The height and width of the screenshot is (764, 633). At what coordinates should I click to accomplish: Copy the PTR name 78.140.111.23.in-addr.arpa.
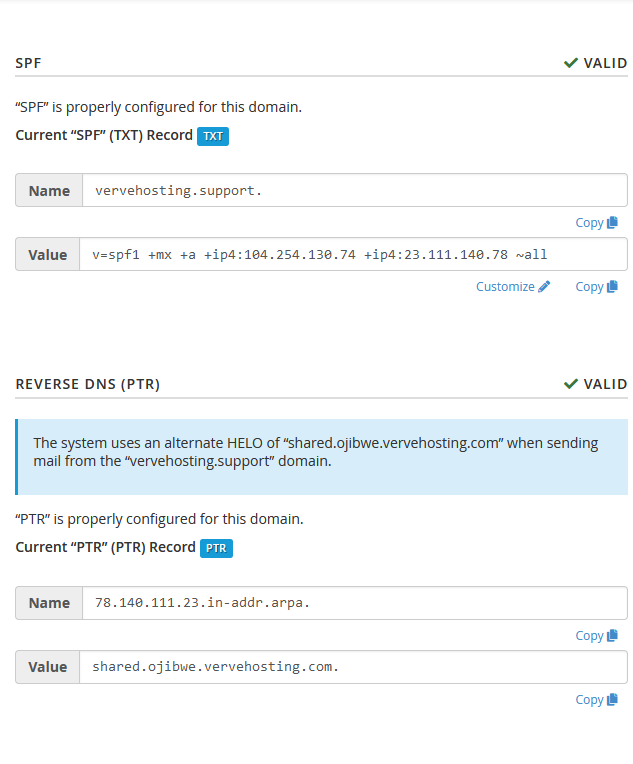[596, 635]
